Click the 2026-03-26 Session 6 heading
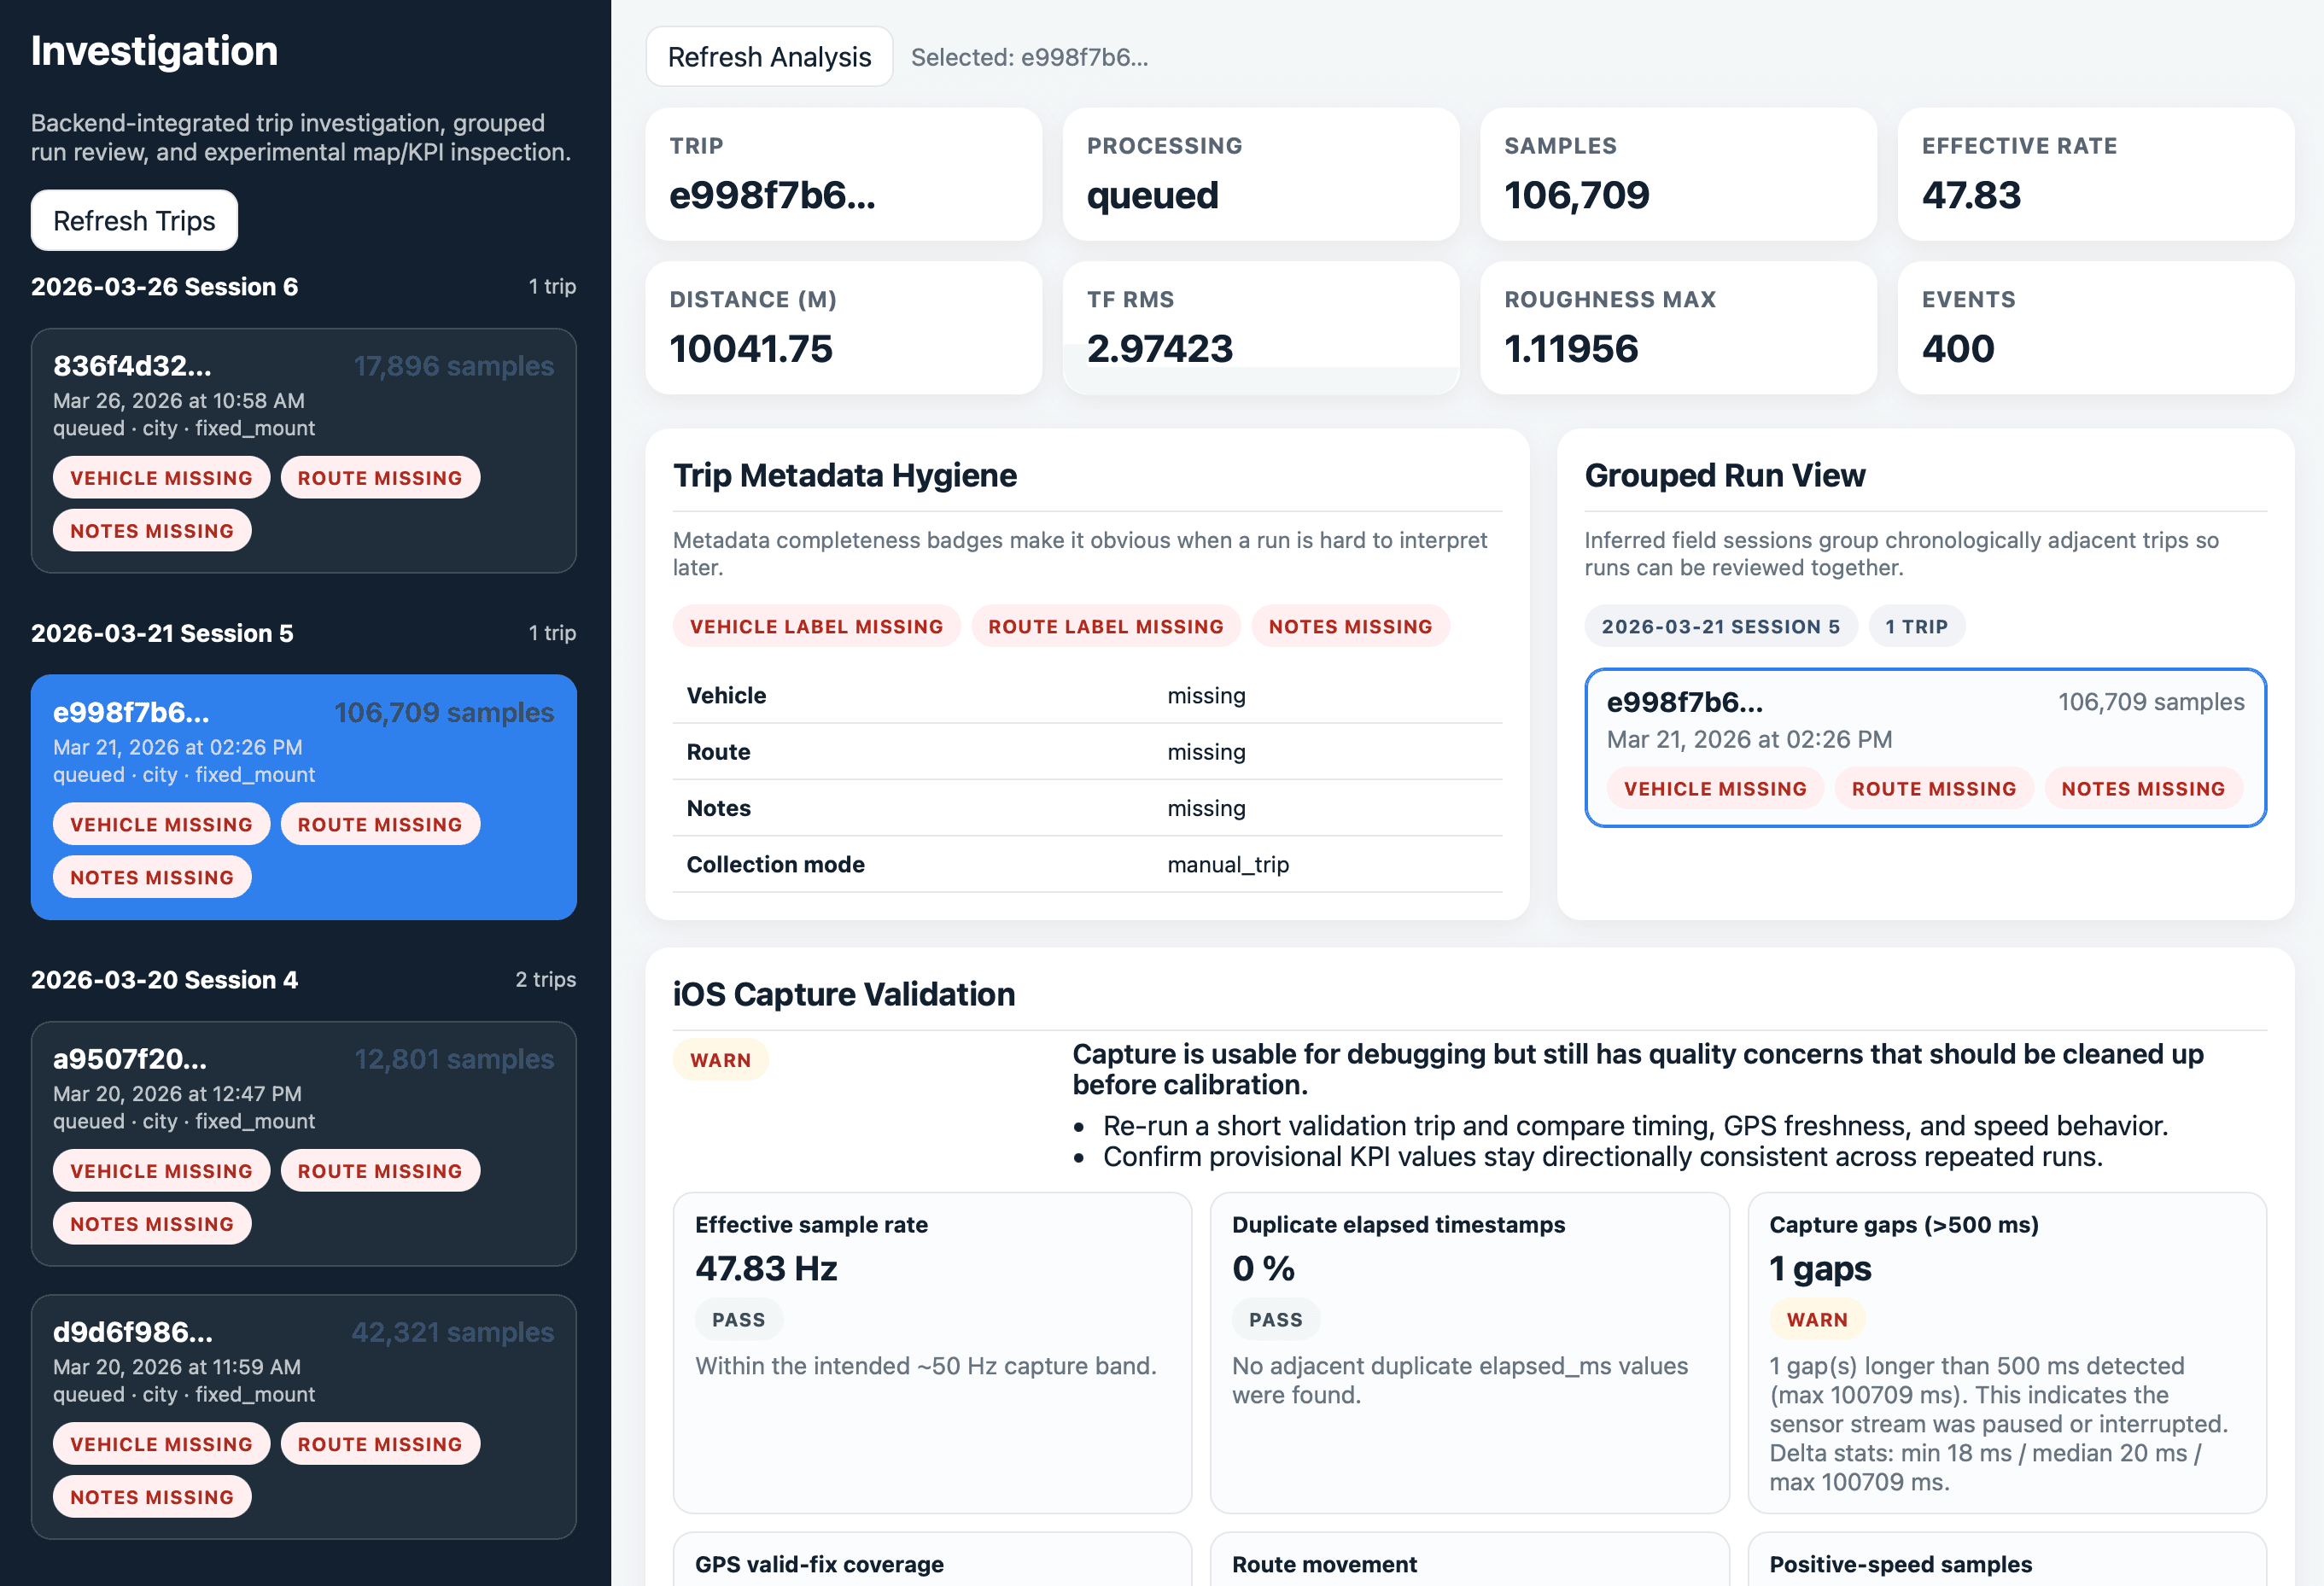Viewport: 2324px width, 1586px height. click(x=164, y=287)
